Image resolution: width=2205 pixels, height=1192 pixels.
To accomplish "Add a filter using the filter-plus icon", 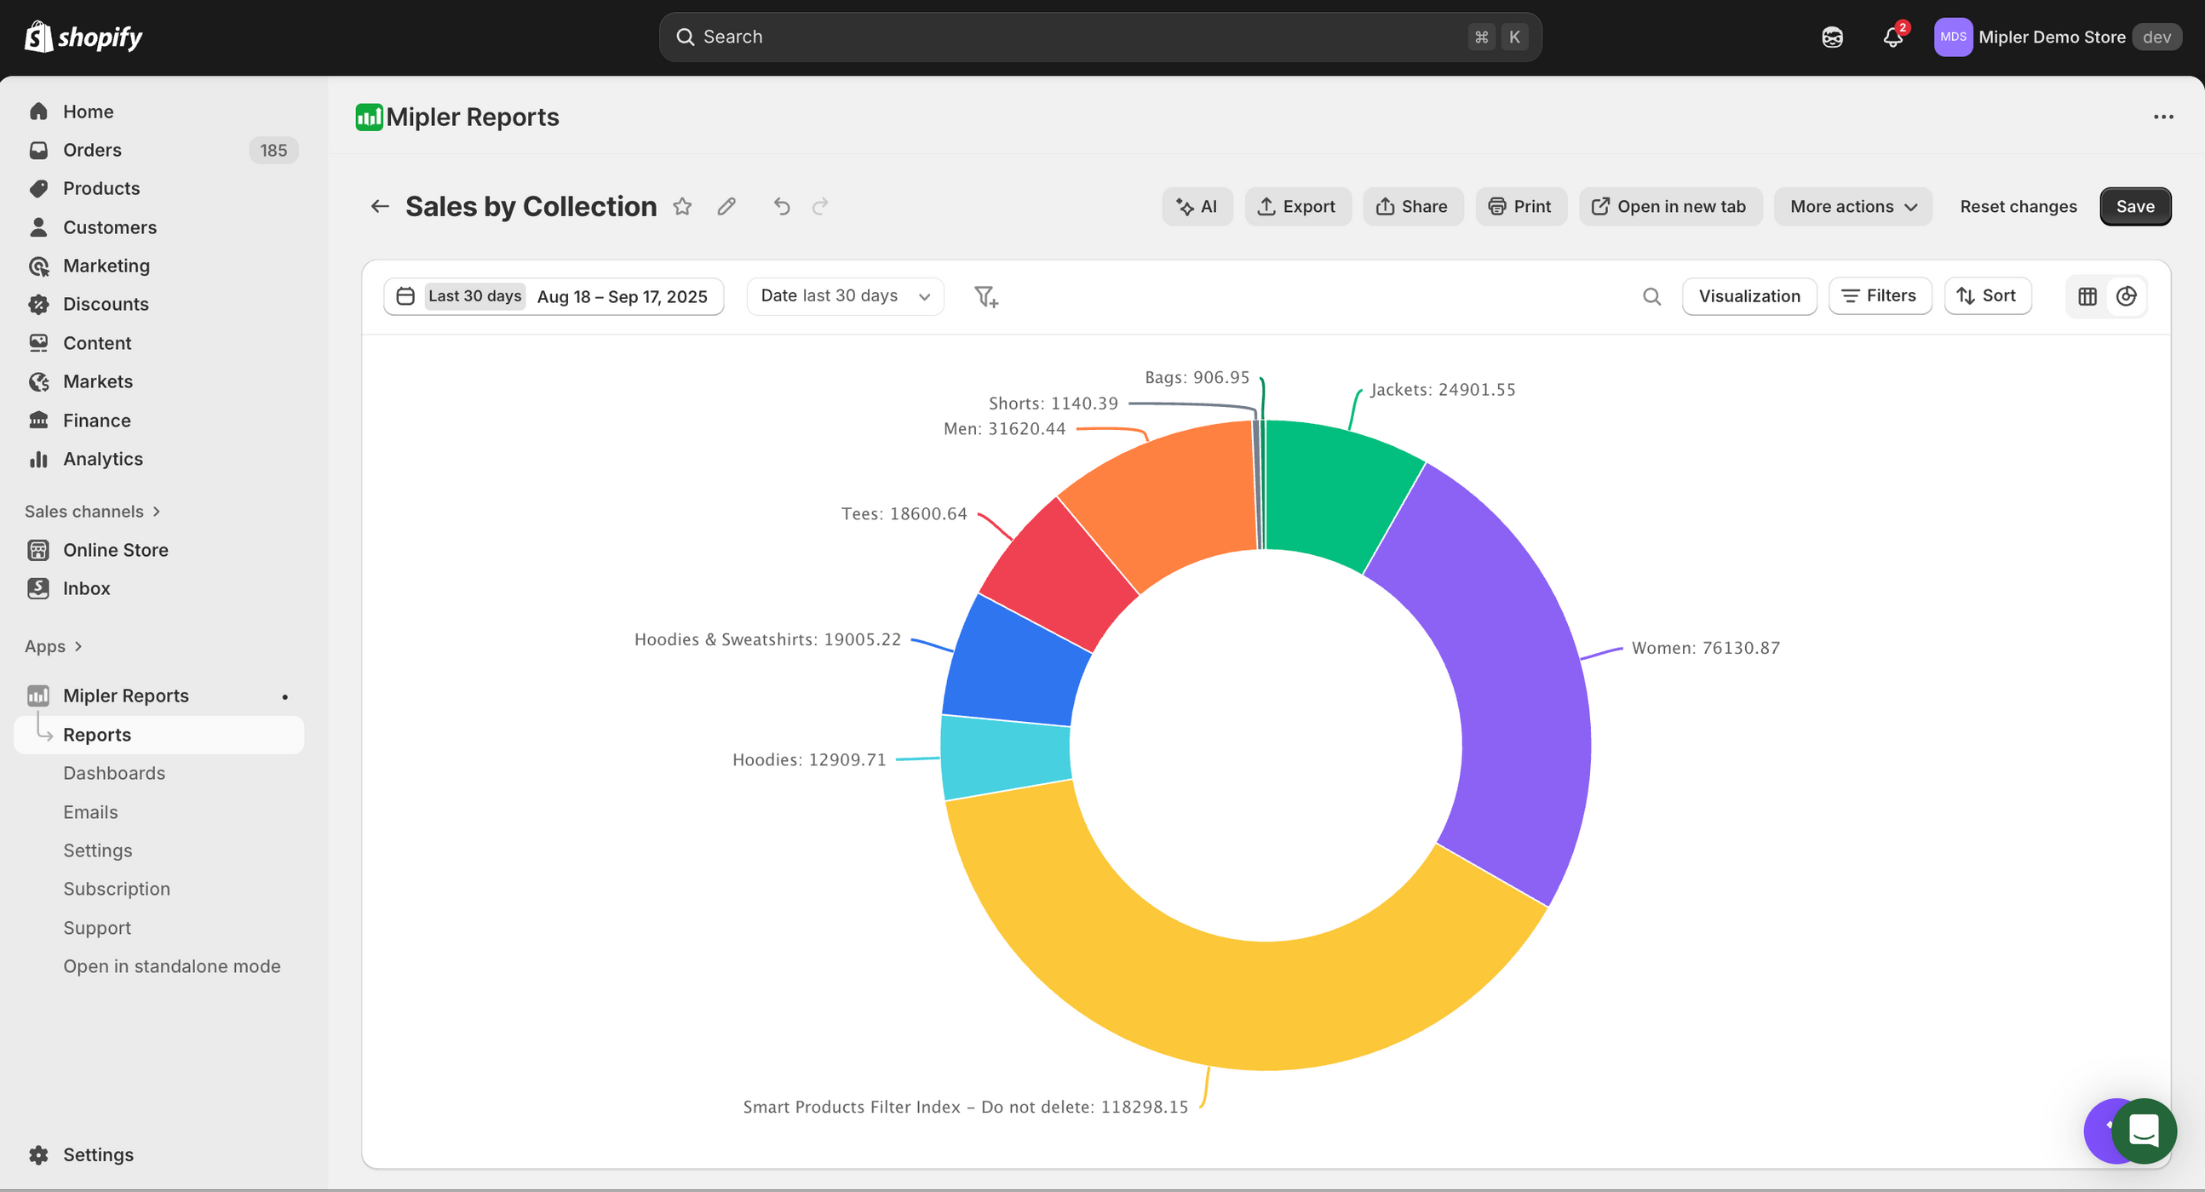I will tap(986, 296).
